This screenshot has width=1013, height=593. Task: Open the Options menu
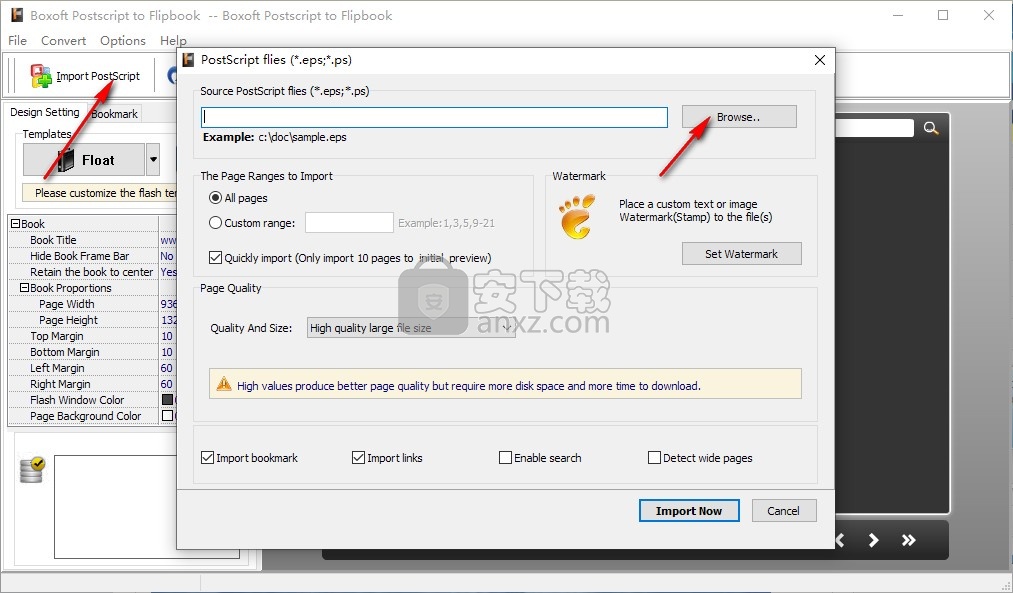tap(123, 41)
